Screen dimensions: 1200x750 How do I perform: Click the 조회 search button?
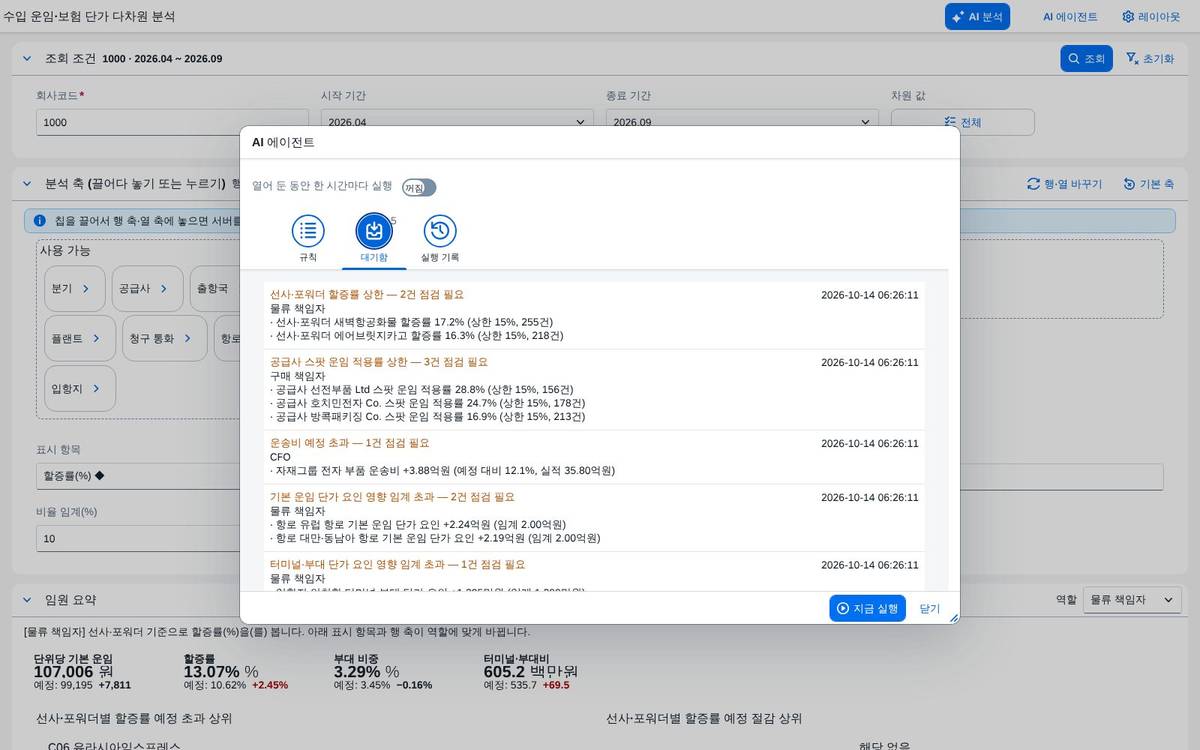(x=1086, y=58)
